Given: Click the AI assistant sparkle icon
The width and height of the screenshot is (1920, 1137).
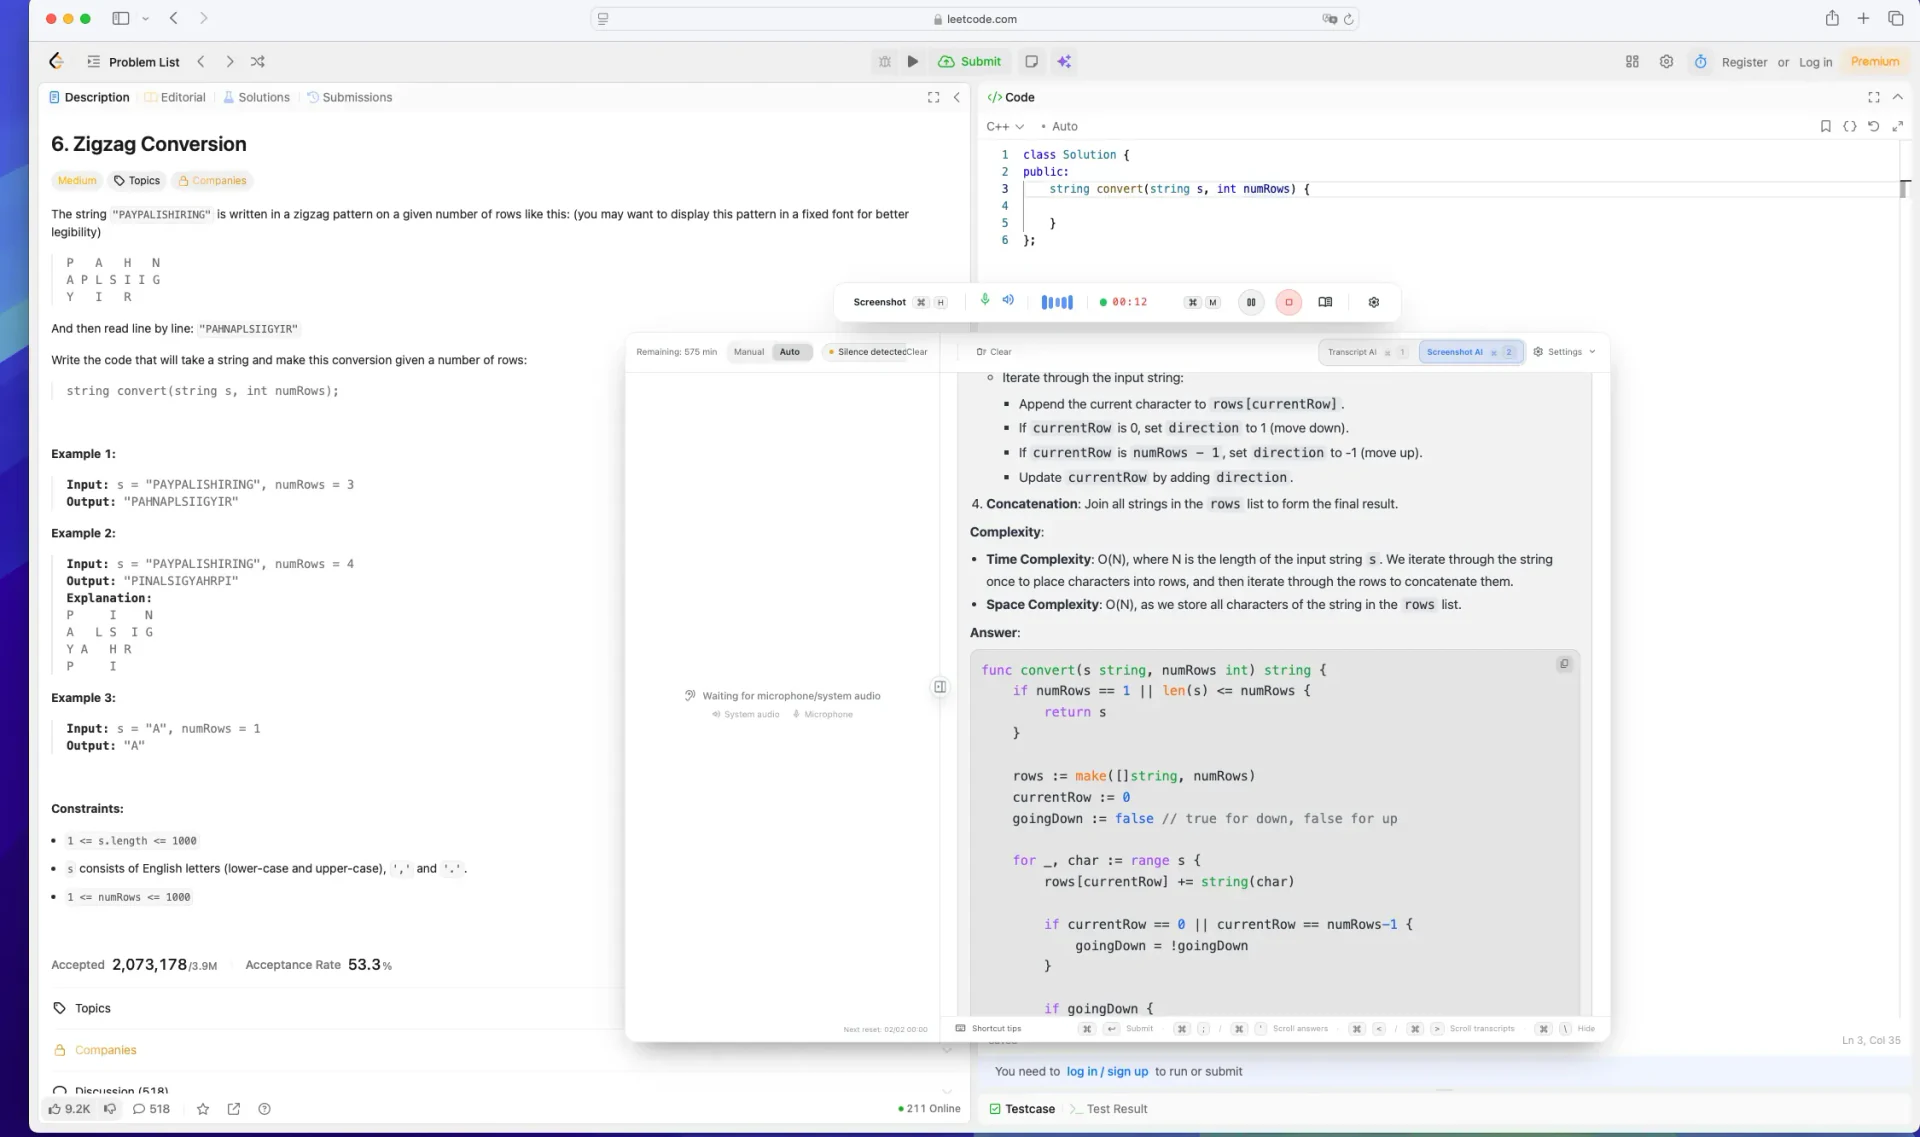Looking at the screenshot, I should coord(1064,61).
